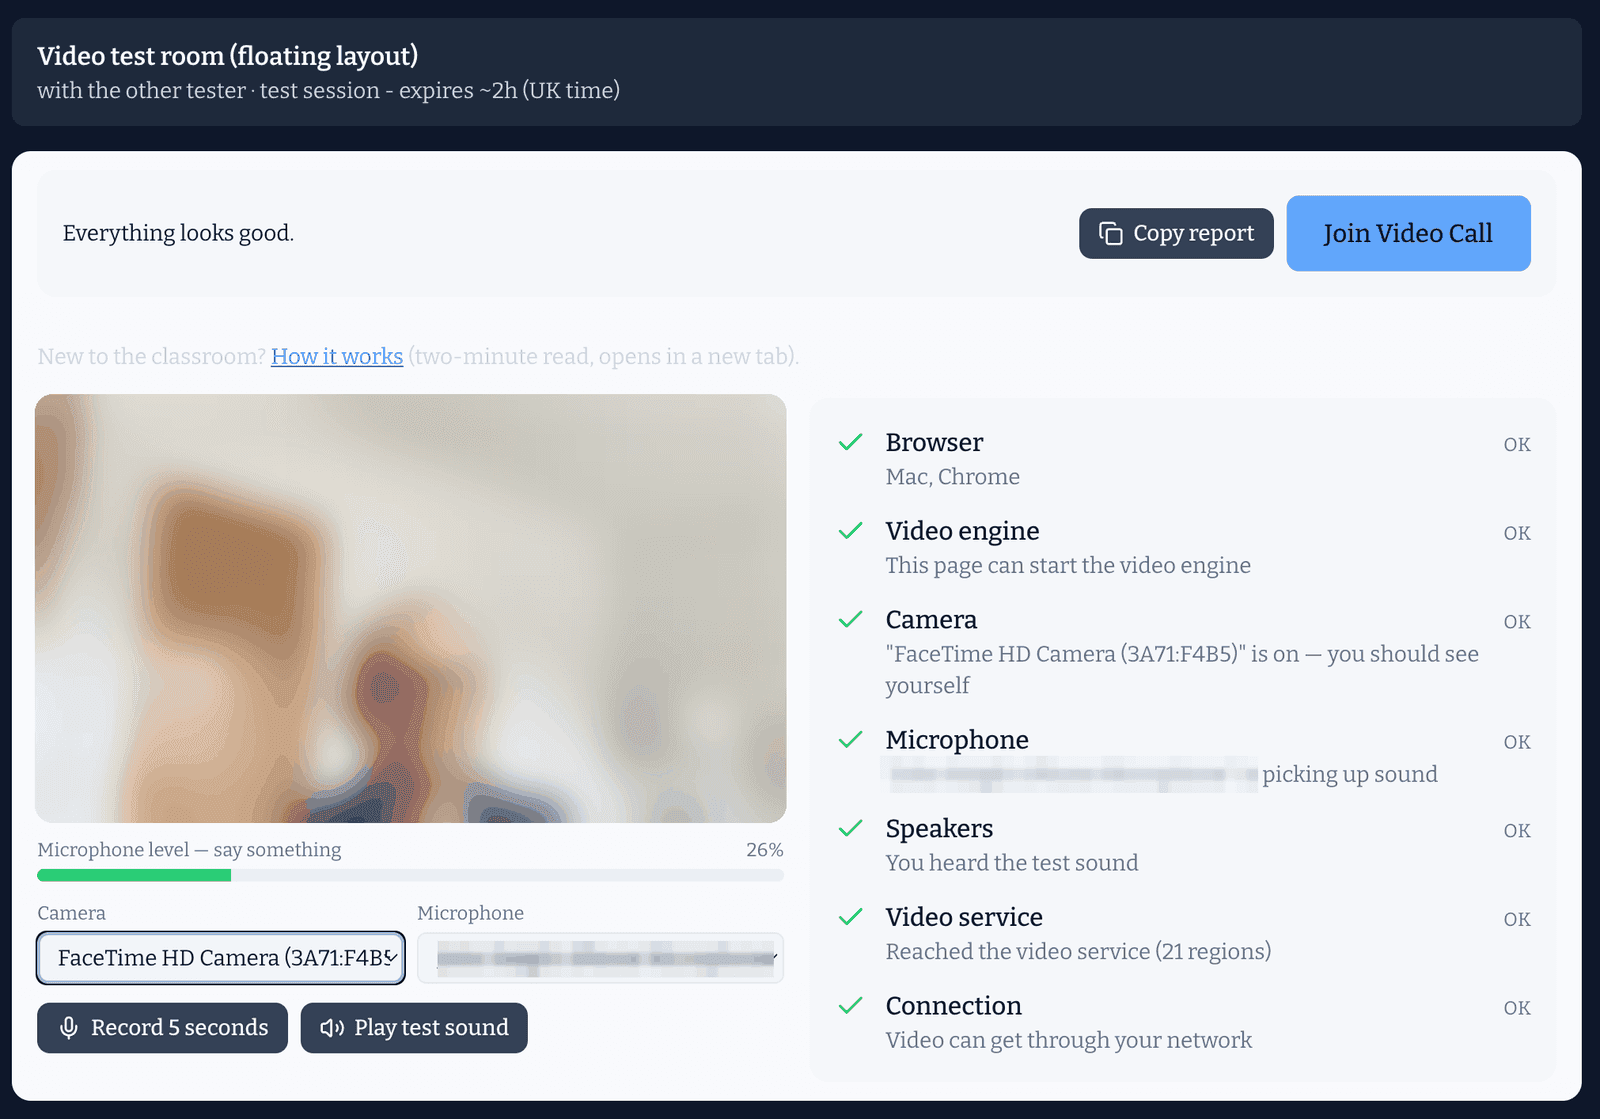Click the green checkmark beside Browser

[x=851, y=442]
